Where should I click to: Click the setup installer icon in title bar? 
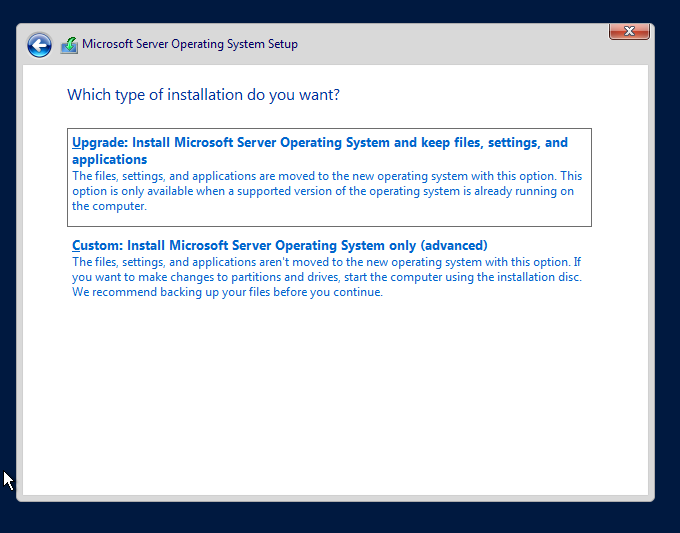pyautogui.click(x=69, y=45)
